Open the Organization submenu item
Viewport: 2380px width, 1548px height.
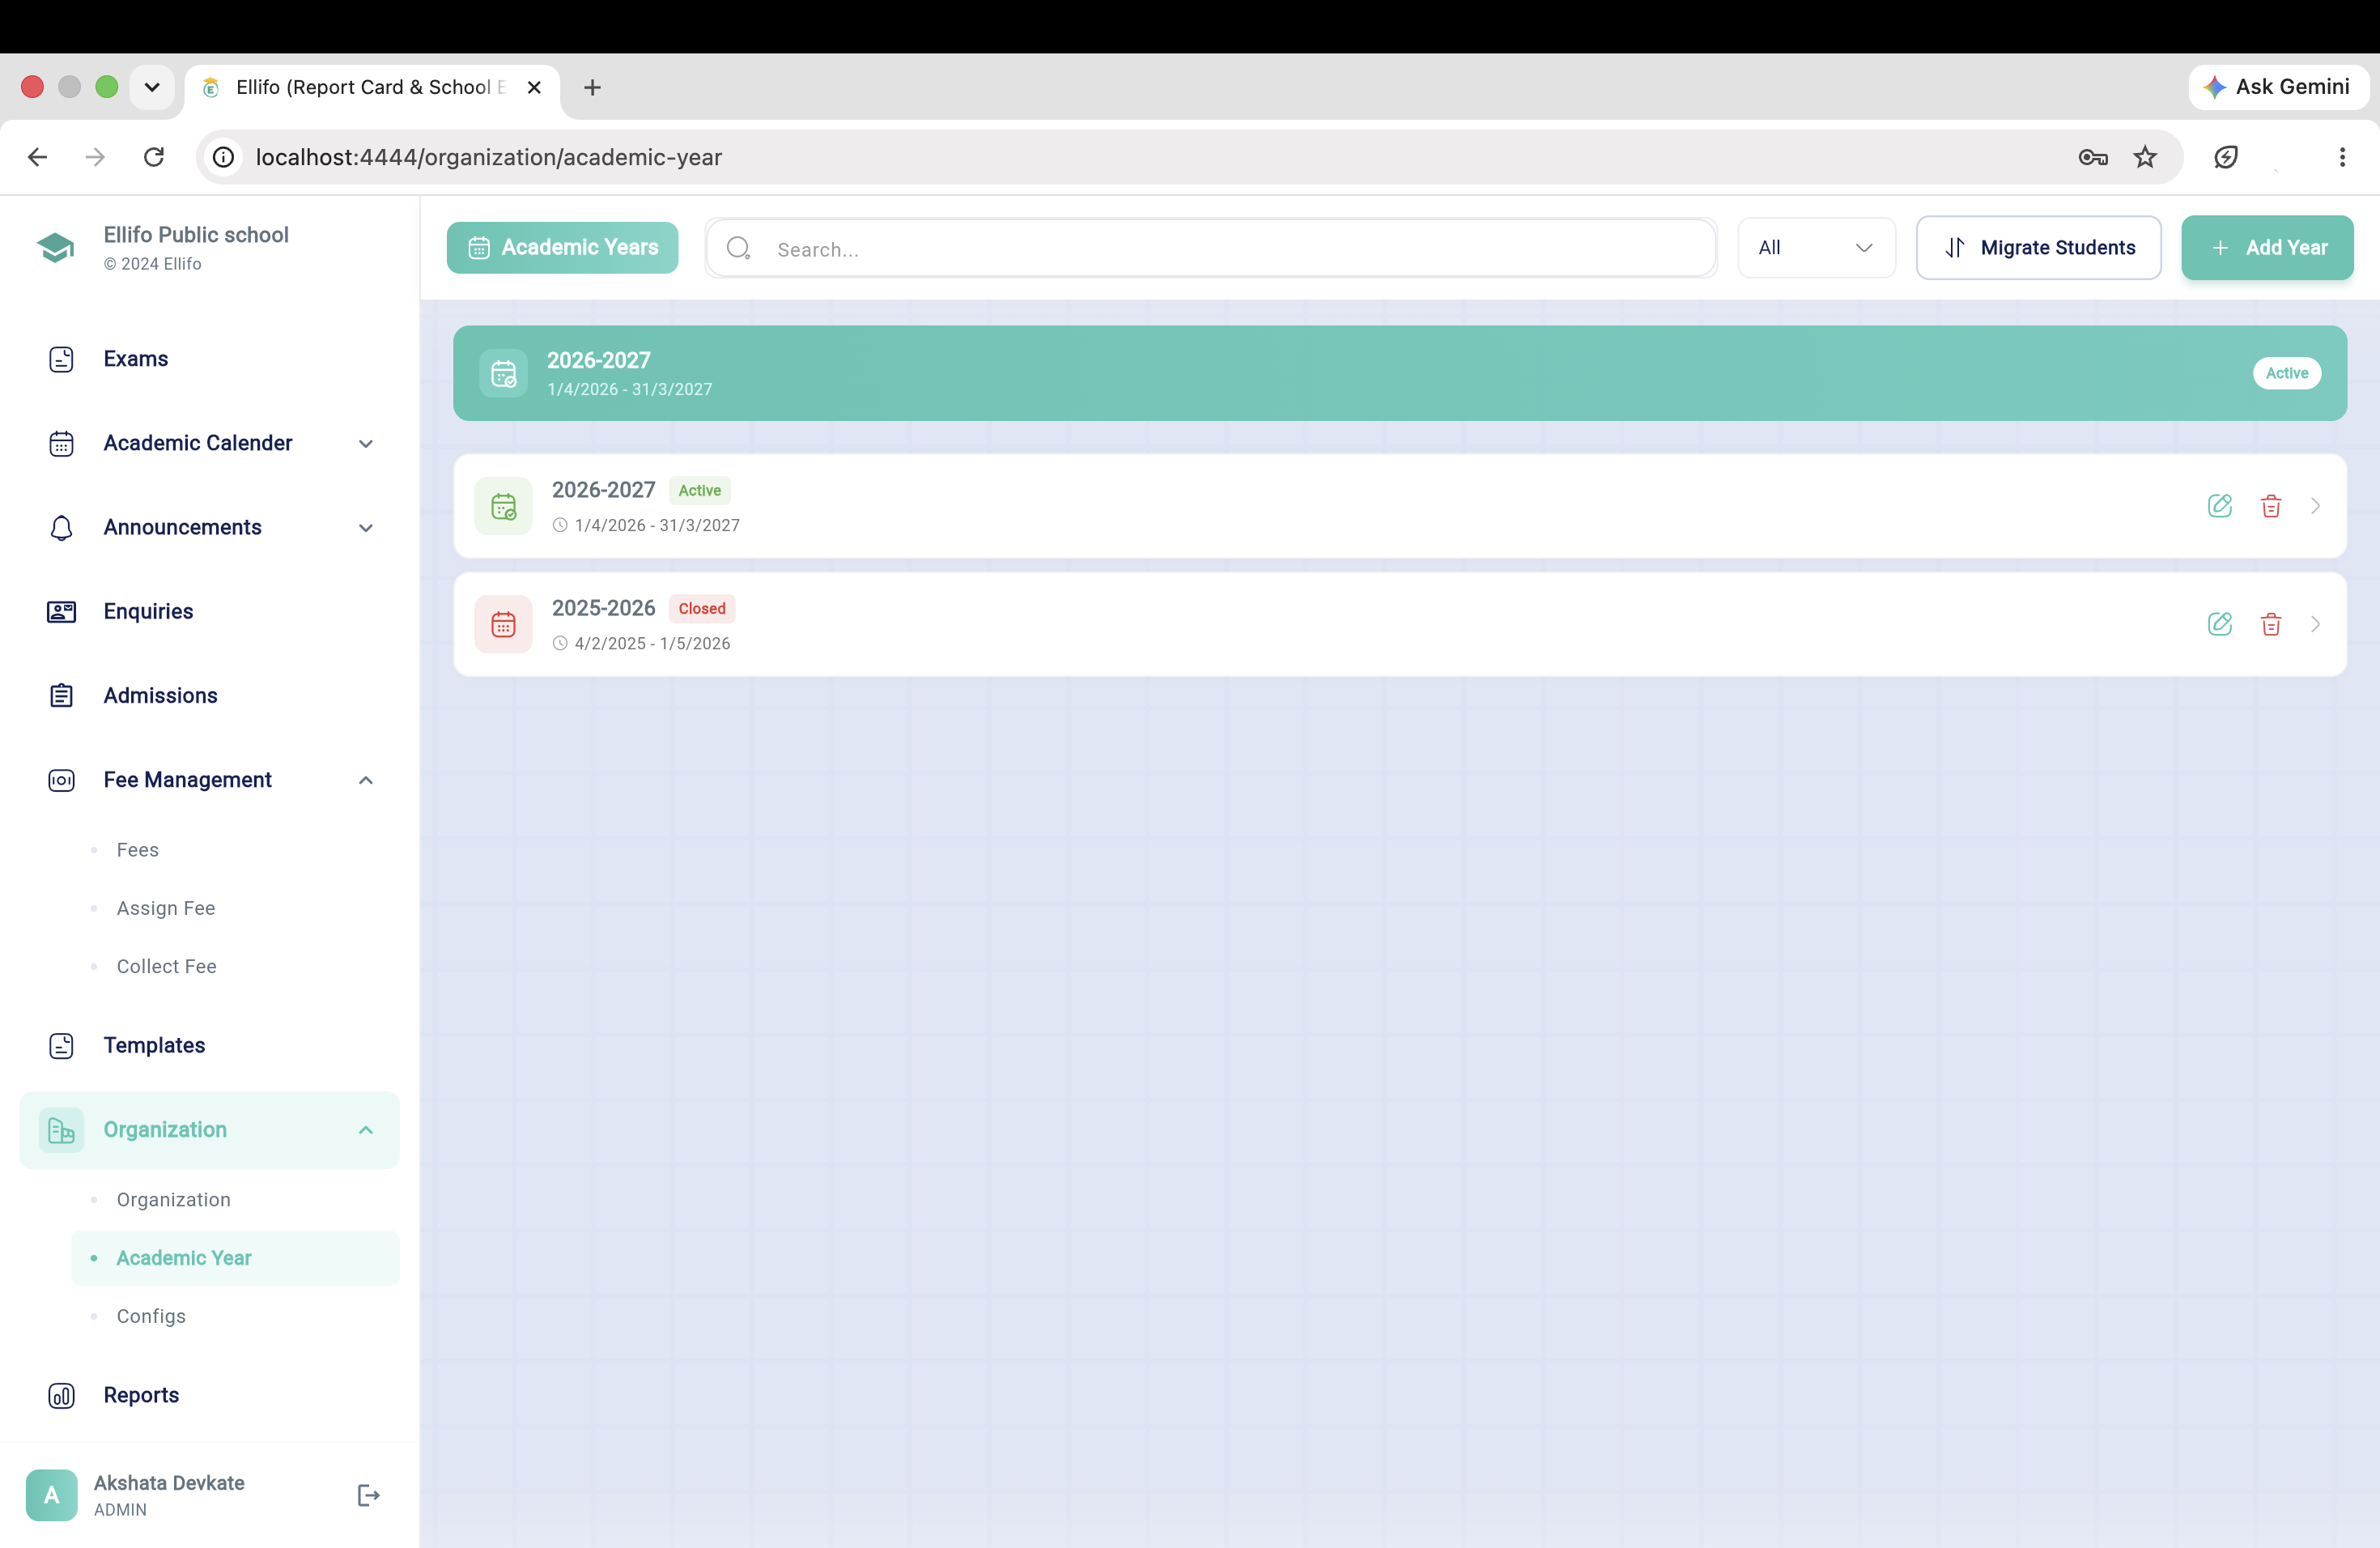point(174,1199)
